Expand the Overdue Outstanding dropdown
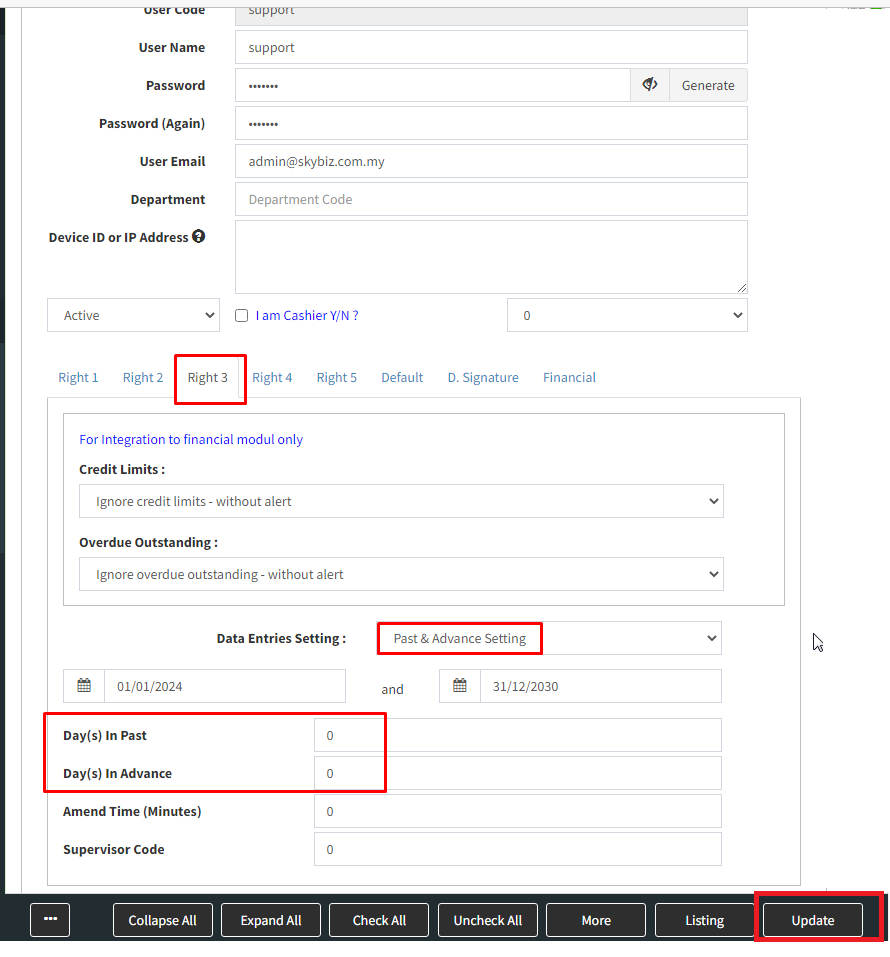890x957 pixels. [x=401, y=574]
